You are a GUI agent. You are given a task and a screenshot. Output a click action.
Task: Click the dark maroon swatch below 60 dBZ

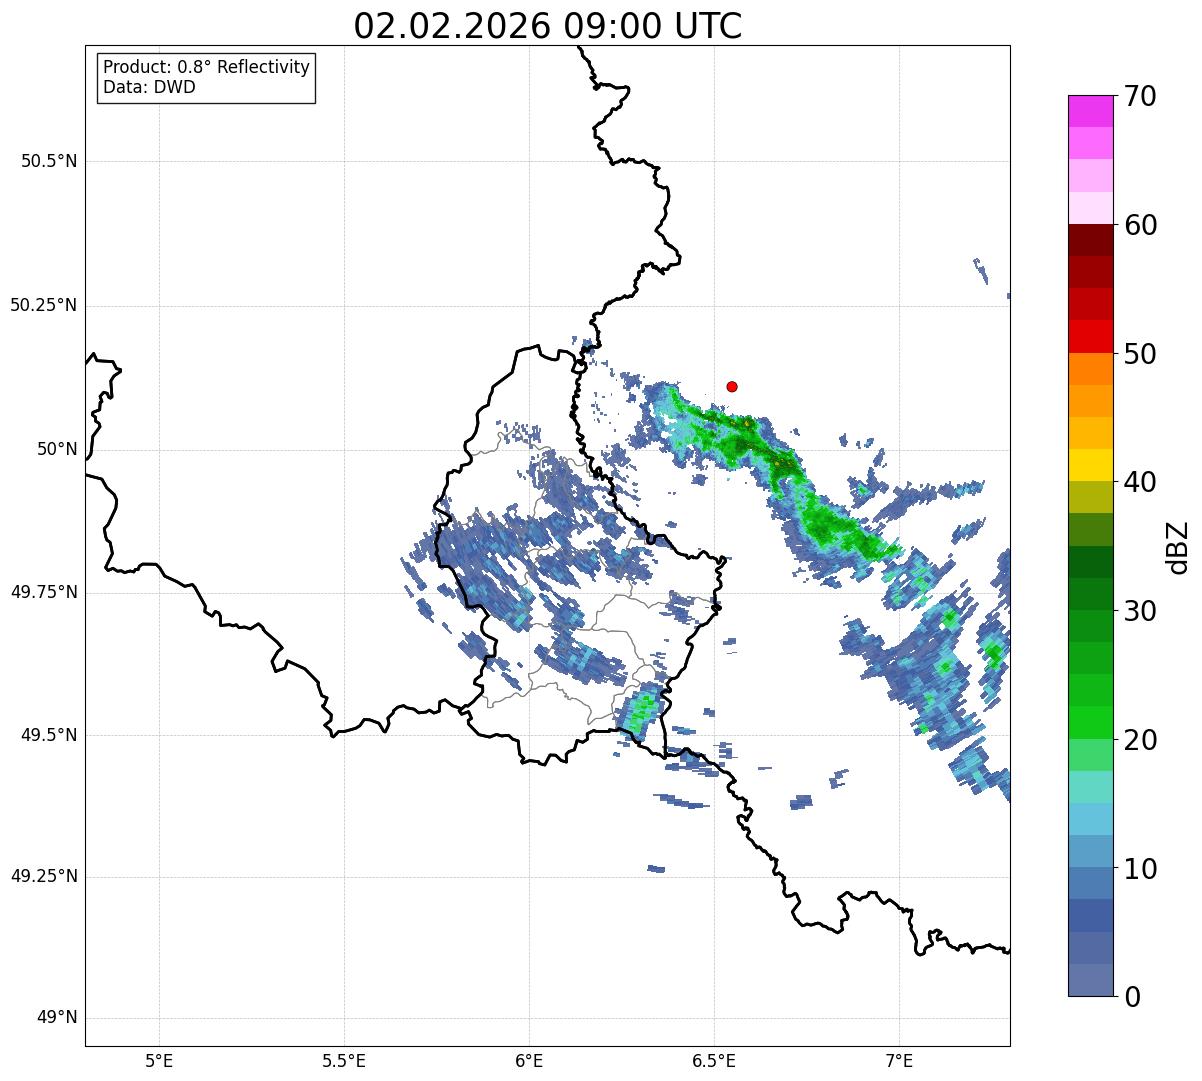click(x=1090, y=240)
